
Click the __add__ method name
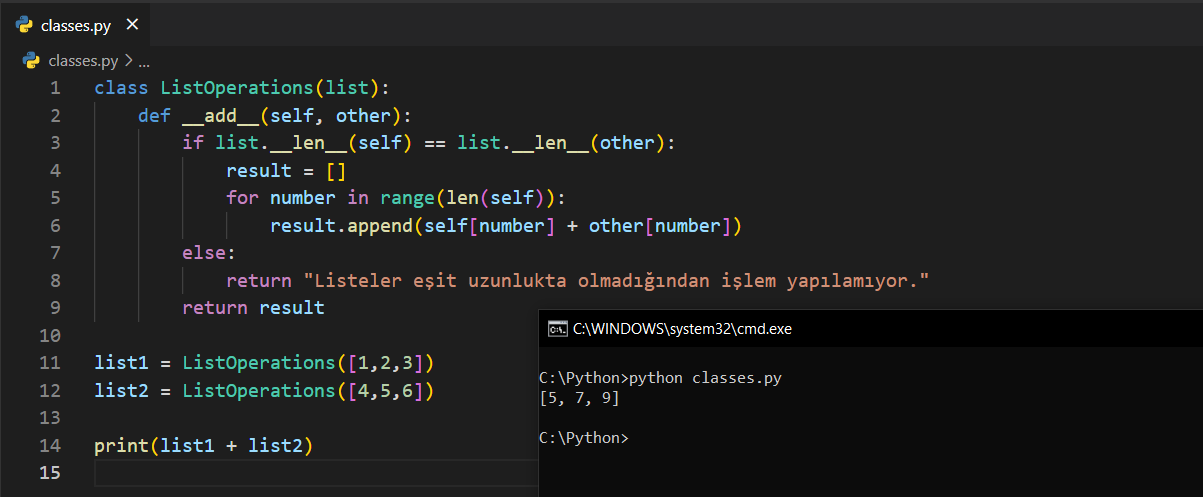click(x=221, y=116)
